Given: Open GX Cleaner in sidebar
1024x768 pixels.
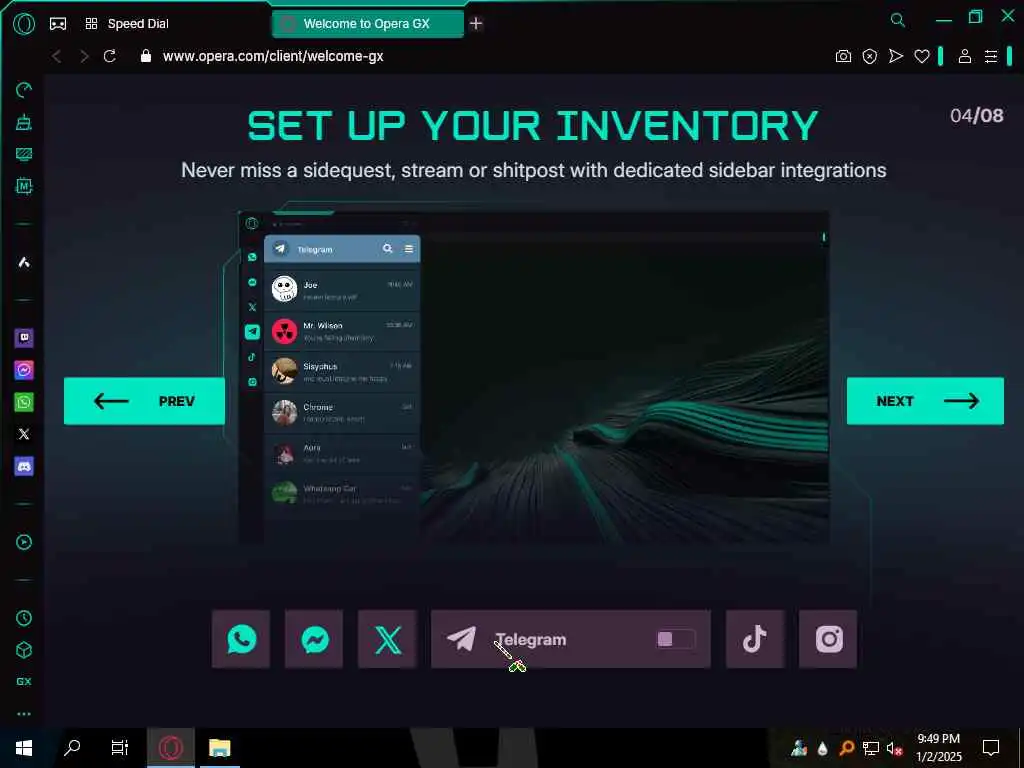Looking at the screenshot, I should [x=24, y=122].
